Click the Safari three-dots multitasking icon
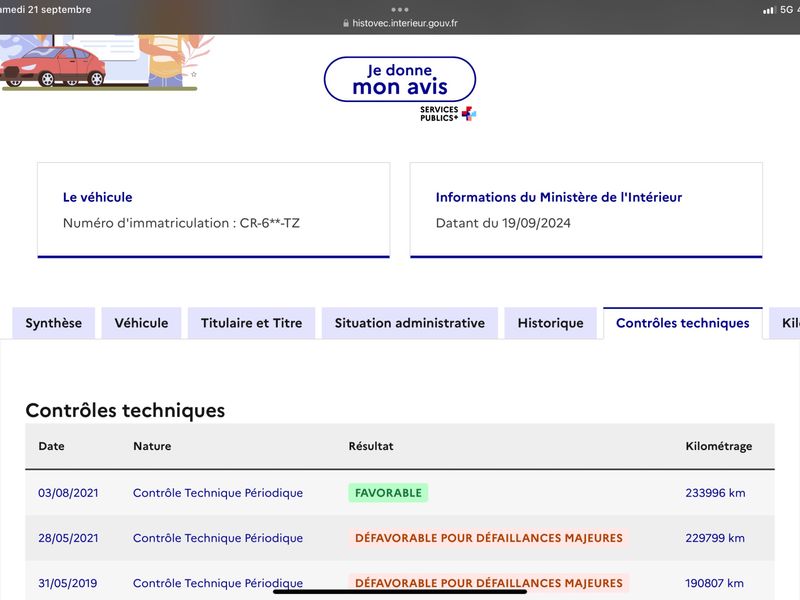Image resolution: width=800 pixels, height=600 pixels. coord(399,9)
